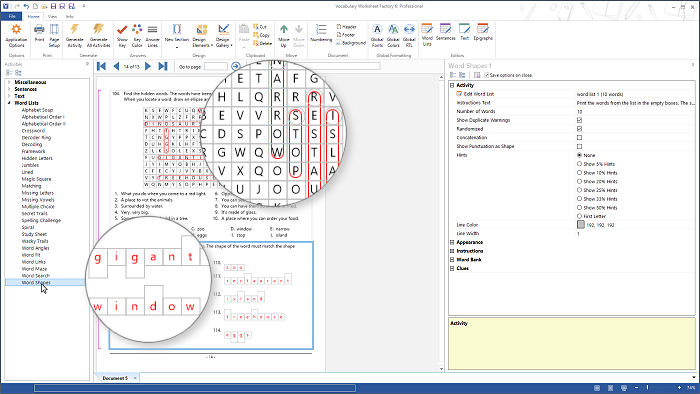
Task: Go to the next page
Action: pyautogui.click(x=148, y=66)
